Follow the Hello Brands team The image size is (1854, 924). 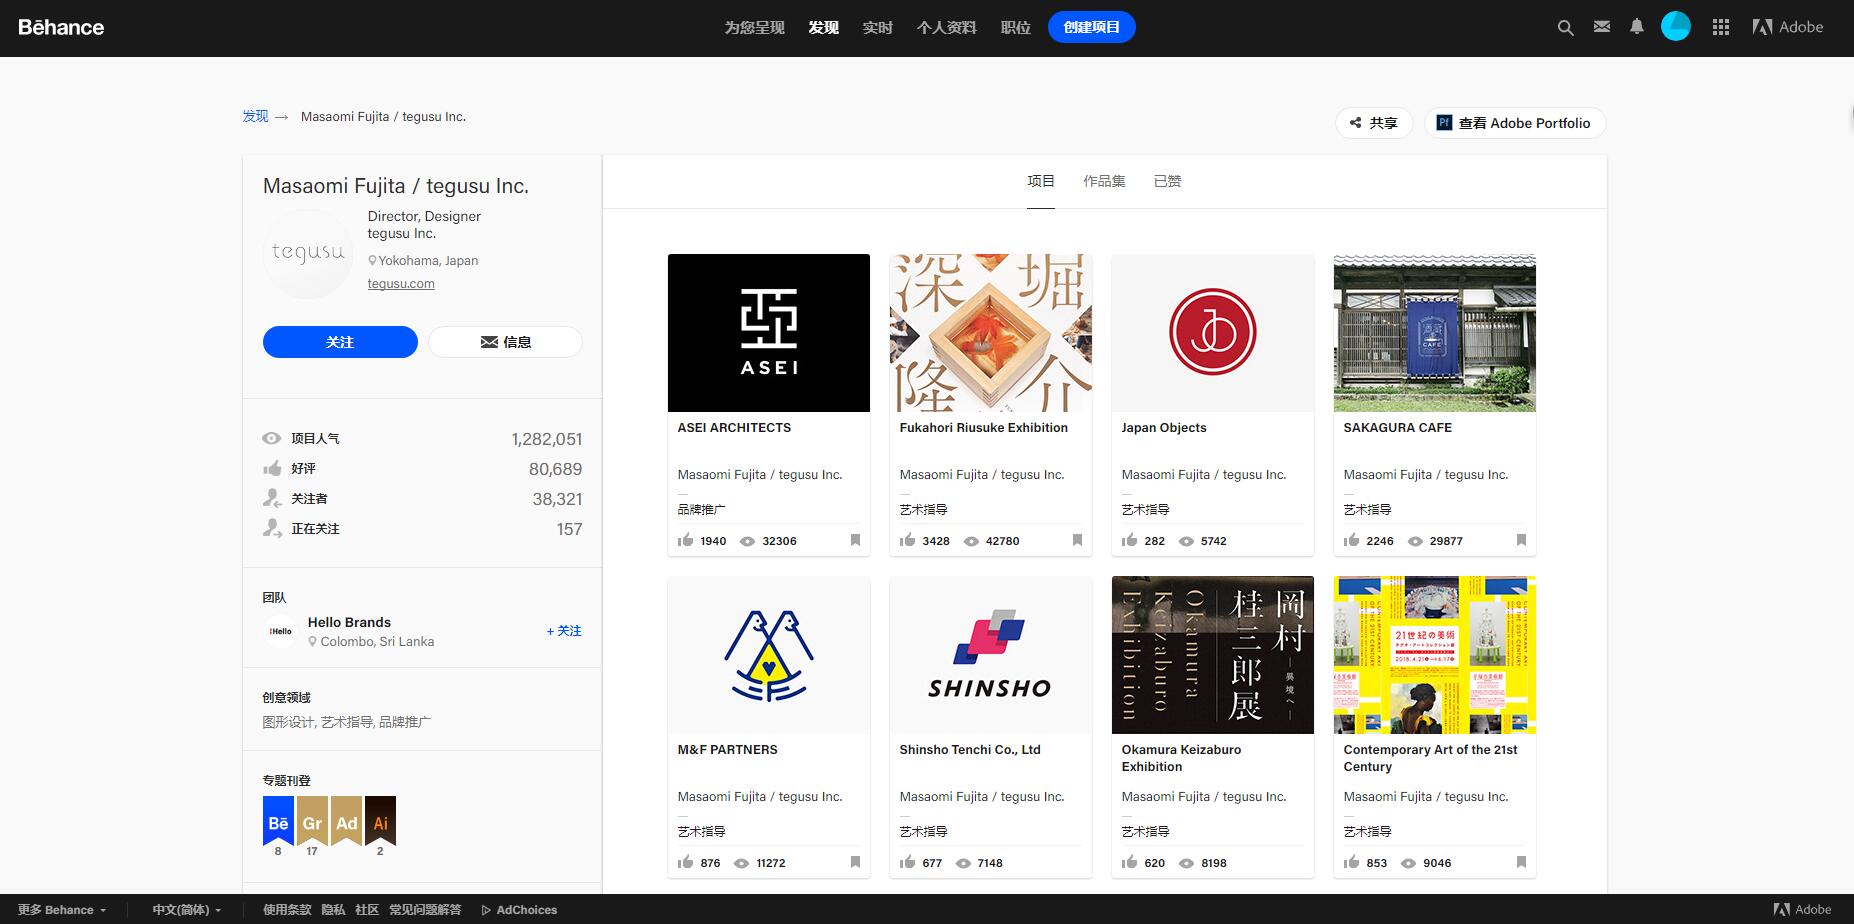pyautogui.click(x=564, y=631)
